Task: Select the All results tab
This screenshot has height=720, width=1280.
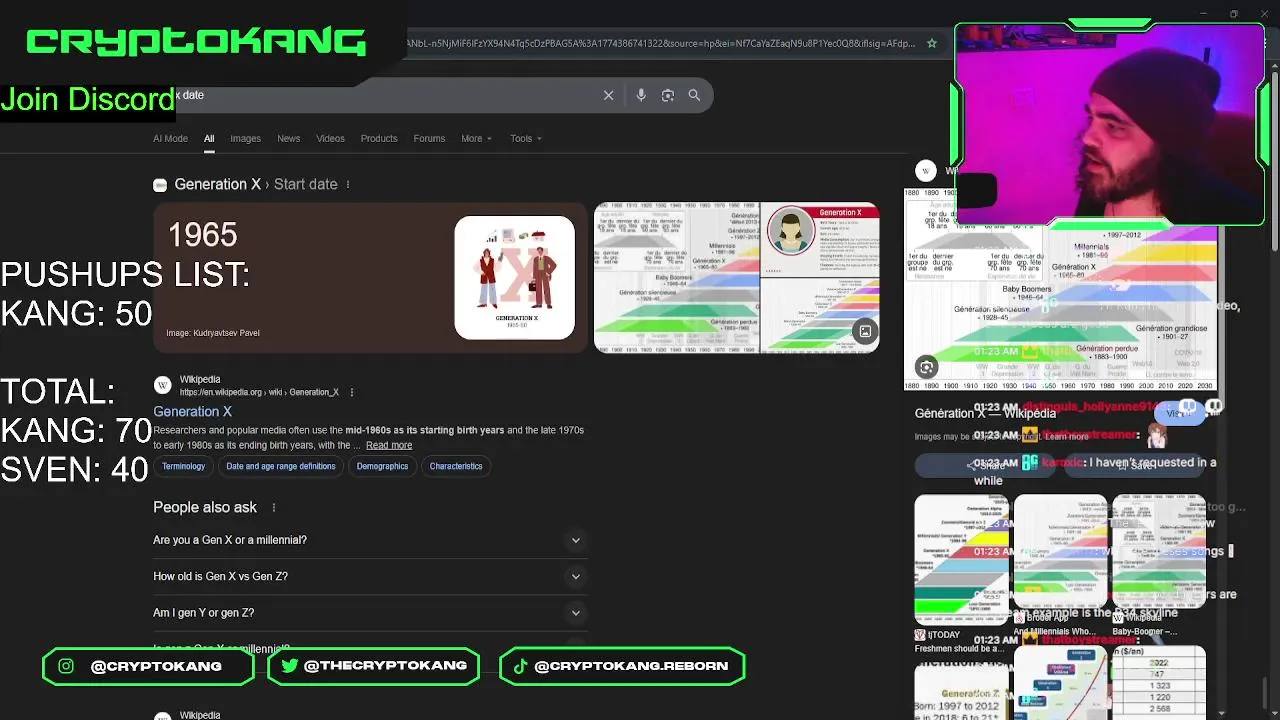Action: pyautogui.click(x=209, y=139)
